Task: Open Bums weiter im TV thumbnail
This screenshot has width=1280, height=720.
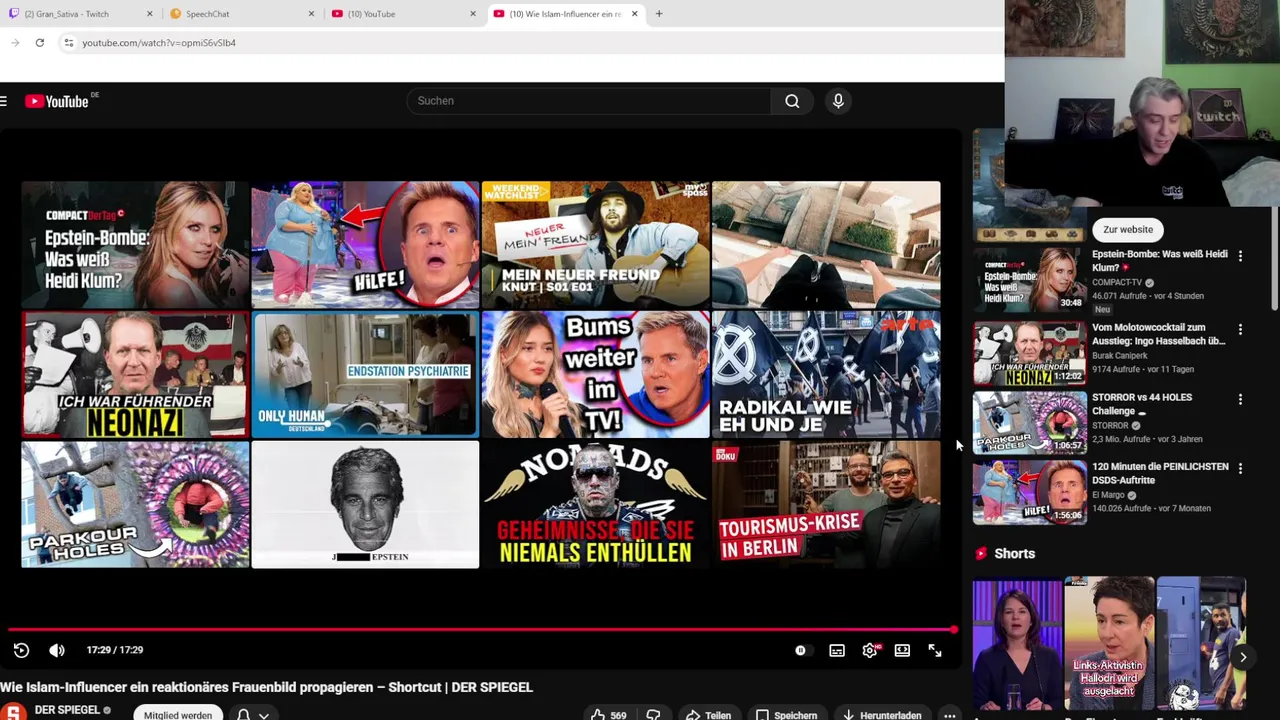Action: point(595,375)
